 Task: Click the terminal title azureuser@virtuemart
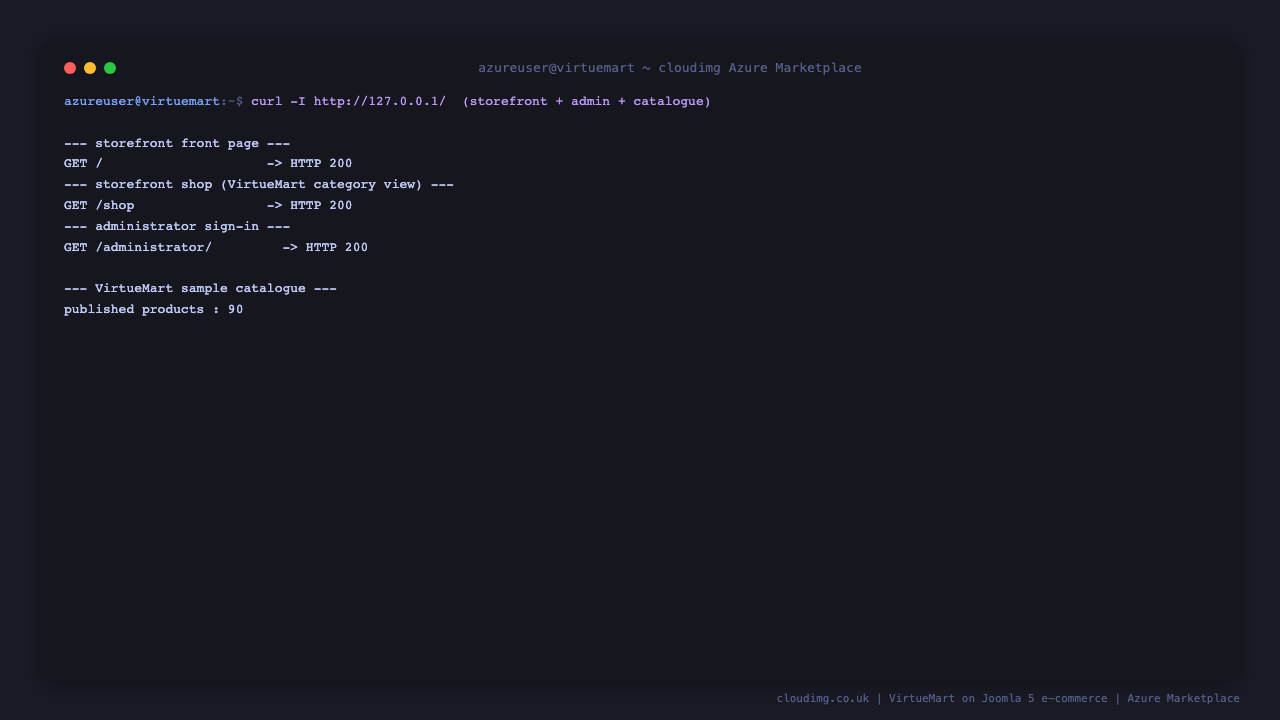pos(556,68)
